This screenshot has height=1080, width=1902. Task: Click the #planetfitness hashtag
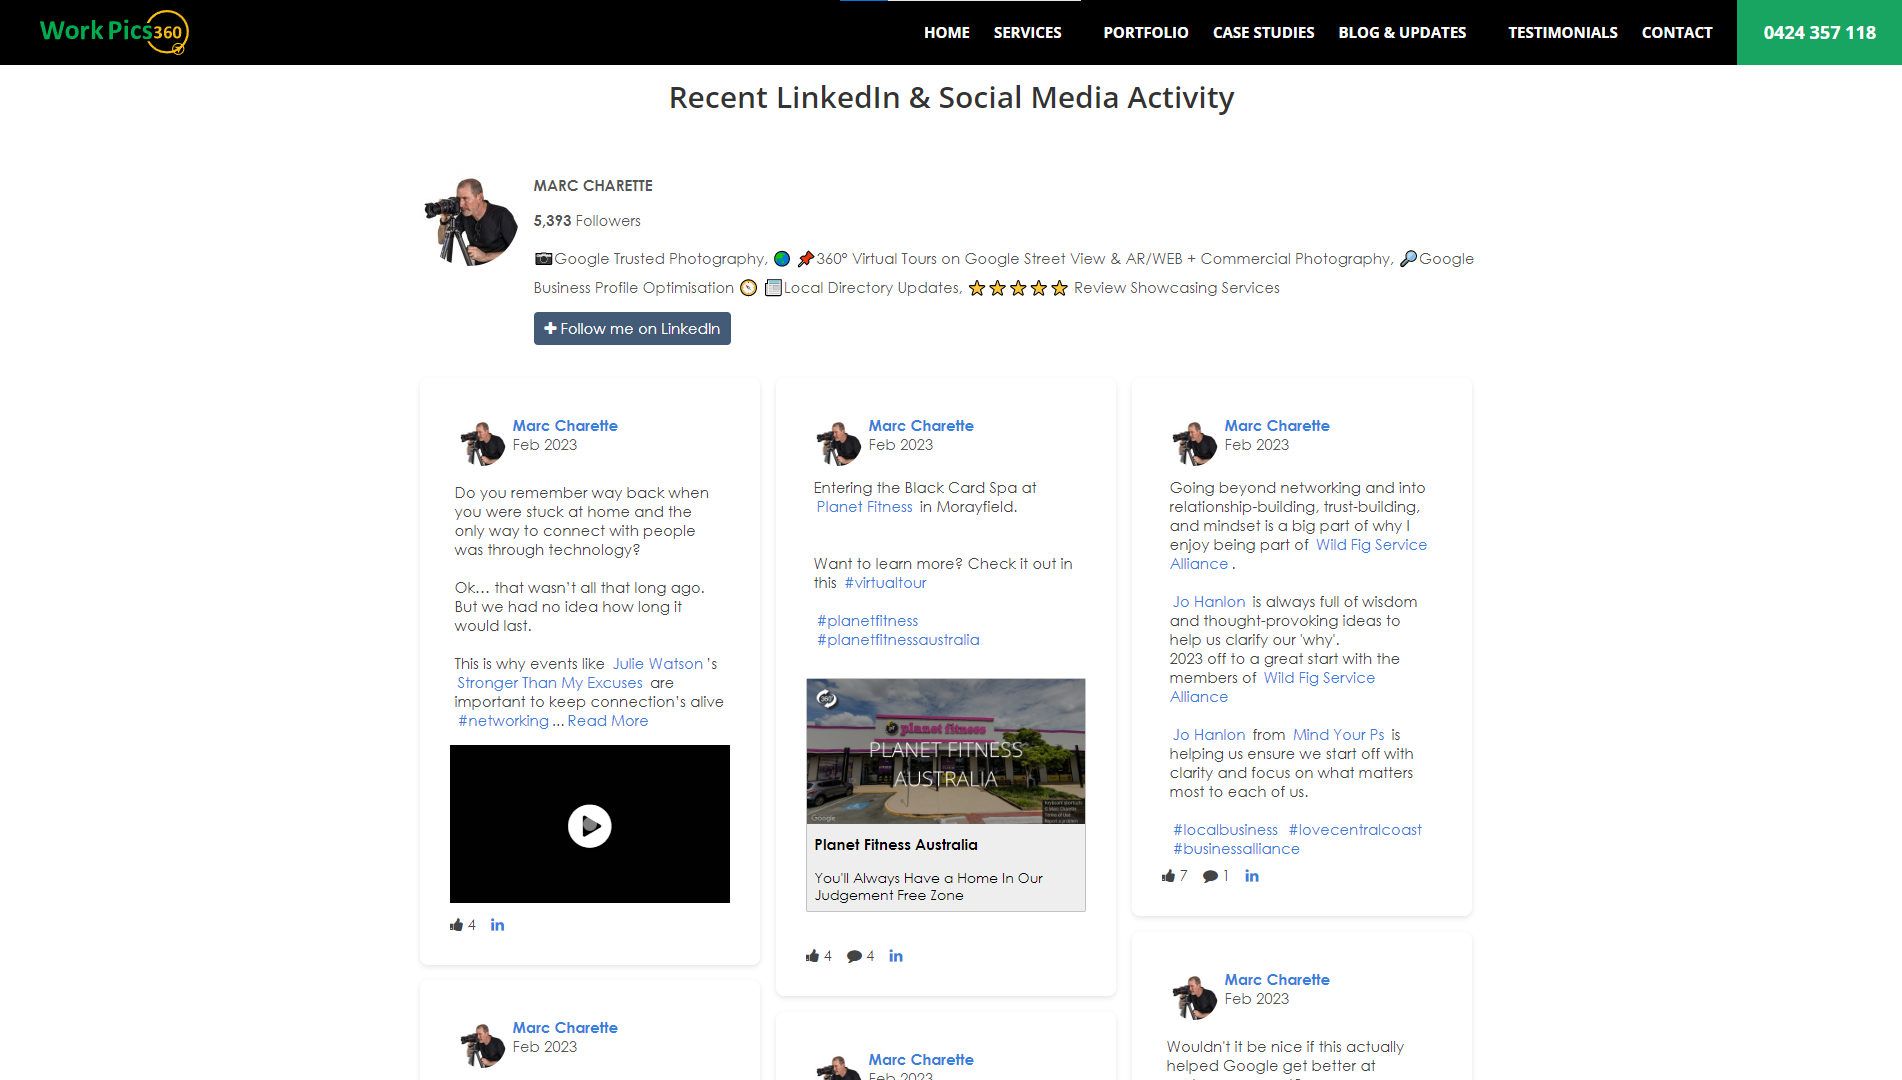tap(867, 620)
